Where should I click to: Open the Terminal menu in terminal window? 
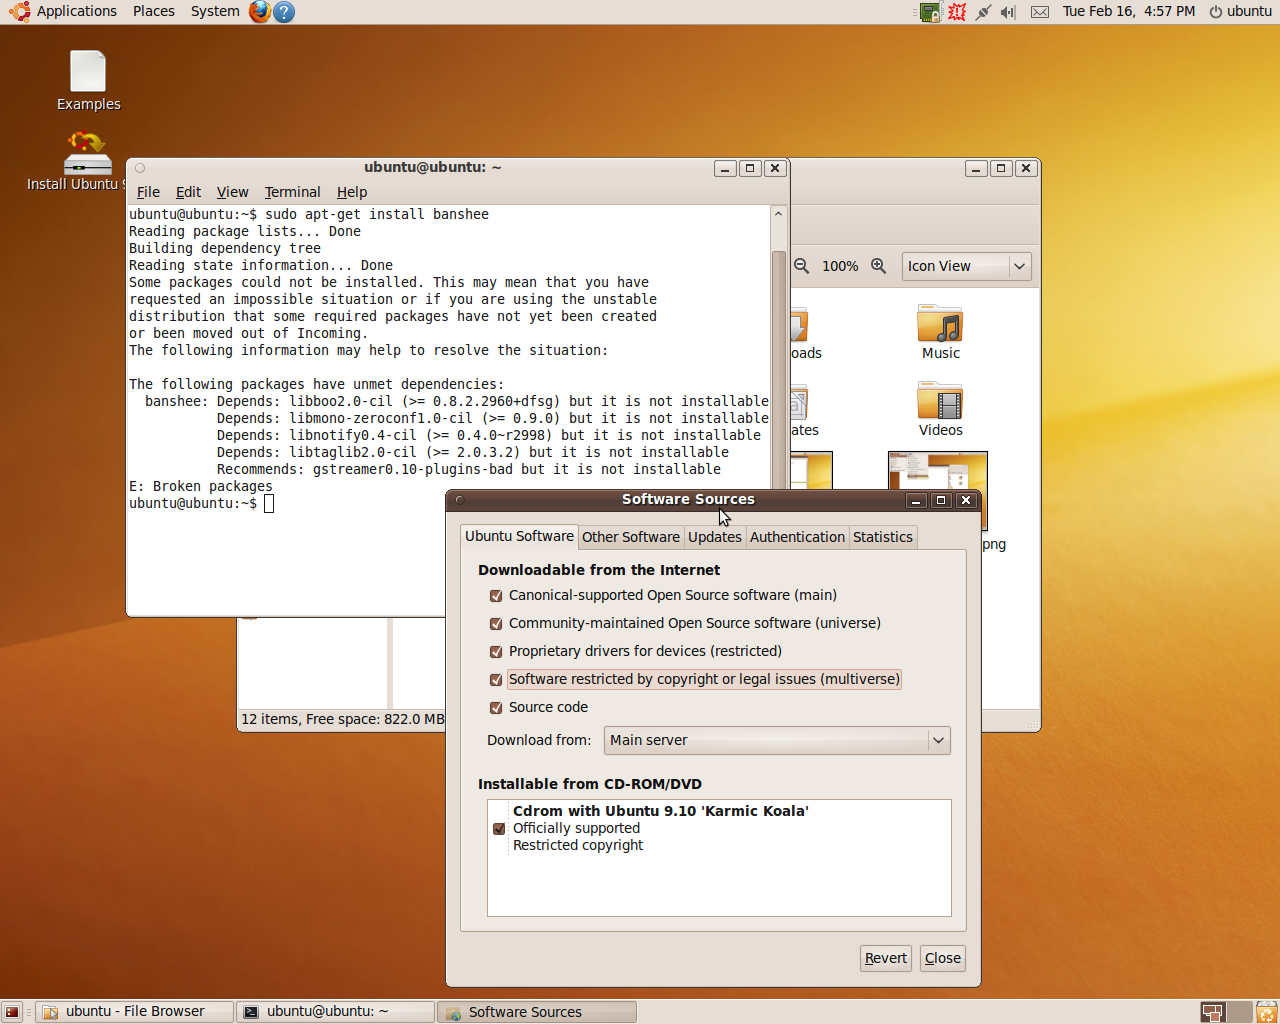292,192
